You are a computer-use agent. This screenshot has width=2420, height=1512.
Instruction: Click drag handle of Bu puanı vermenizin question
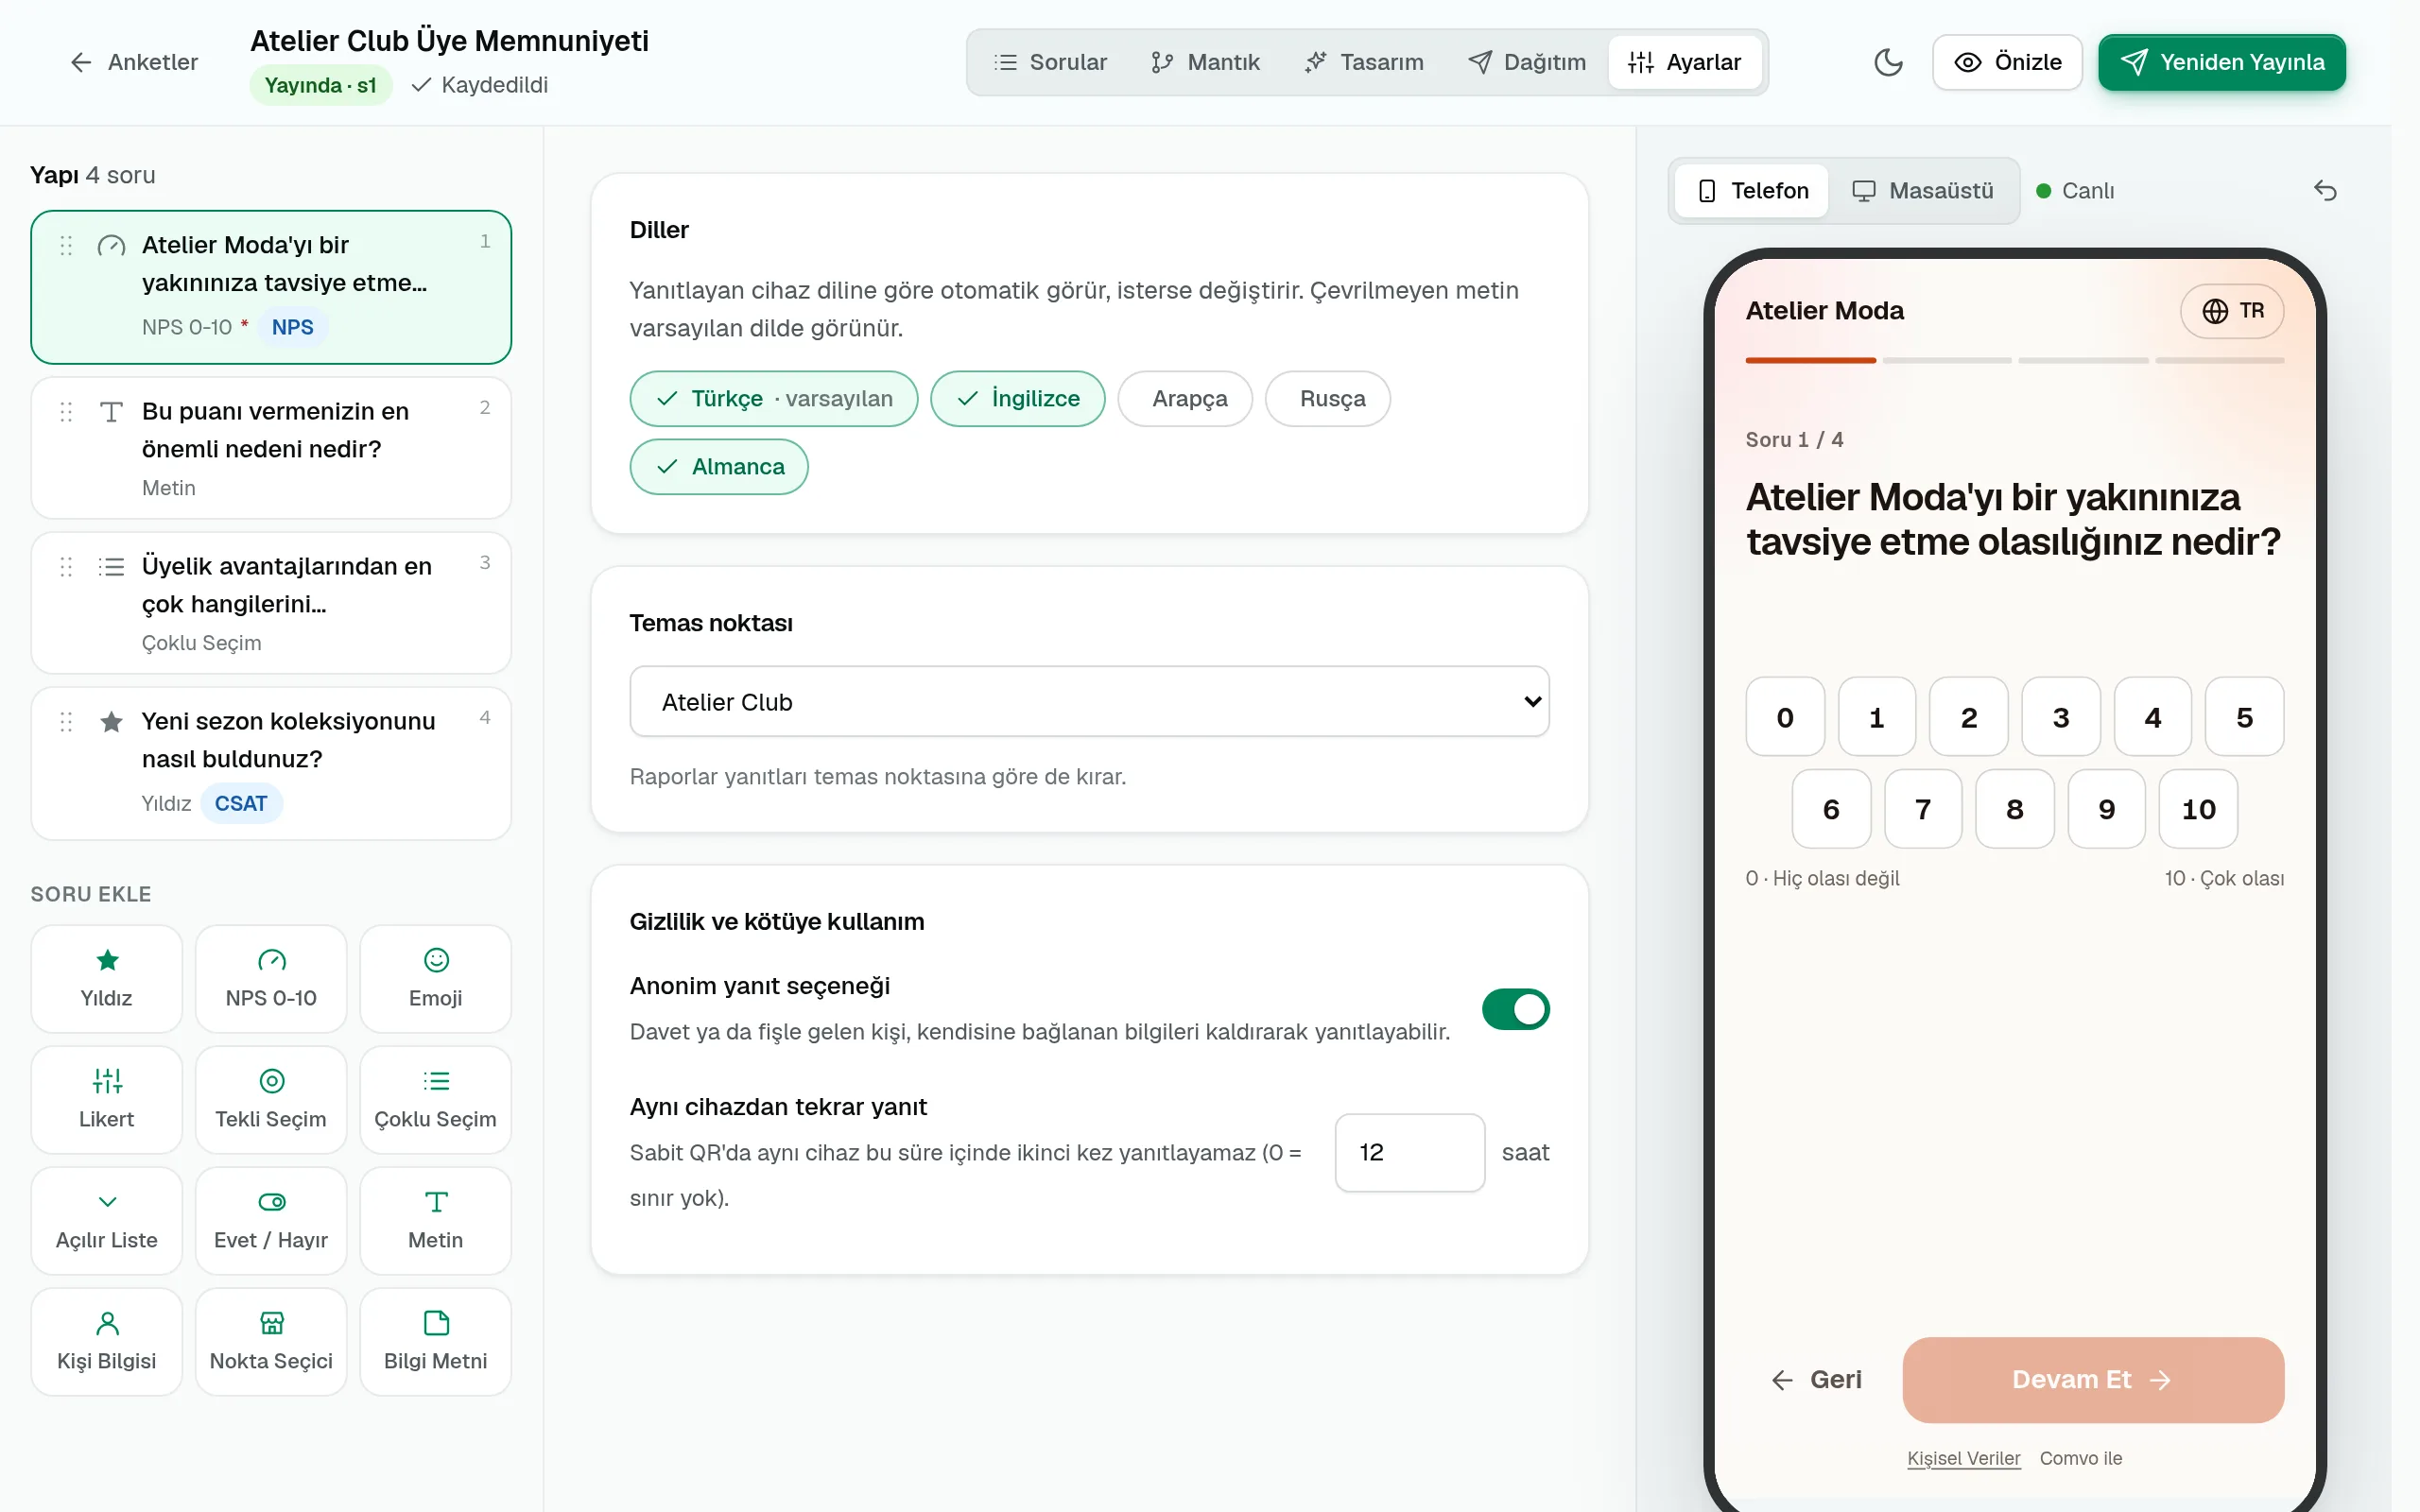point(66,411)
